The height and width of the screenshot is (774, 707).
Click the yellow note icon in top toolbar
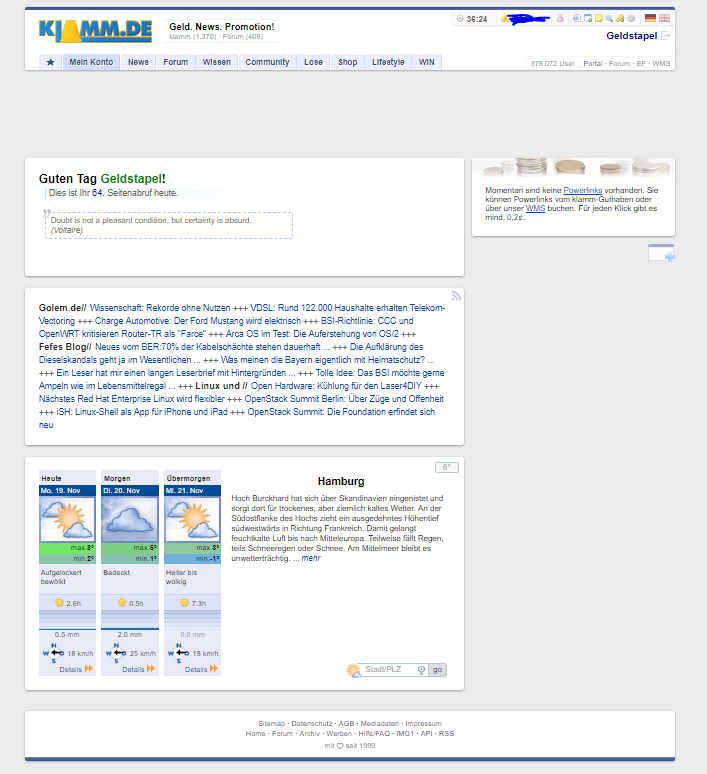click(x=598, y=18)
